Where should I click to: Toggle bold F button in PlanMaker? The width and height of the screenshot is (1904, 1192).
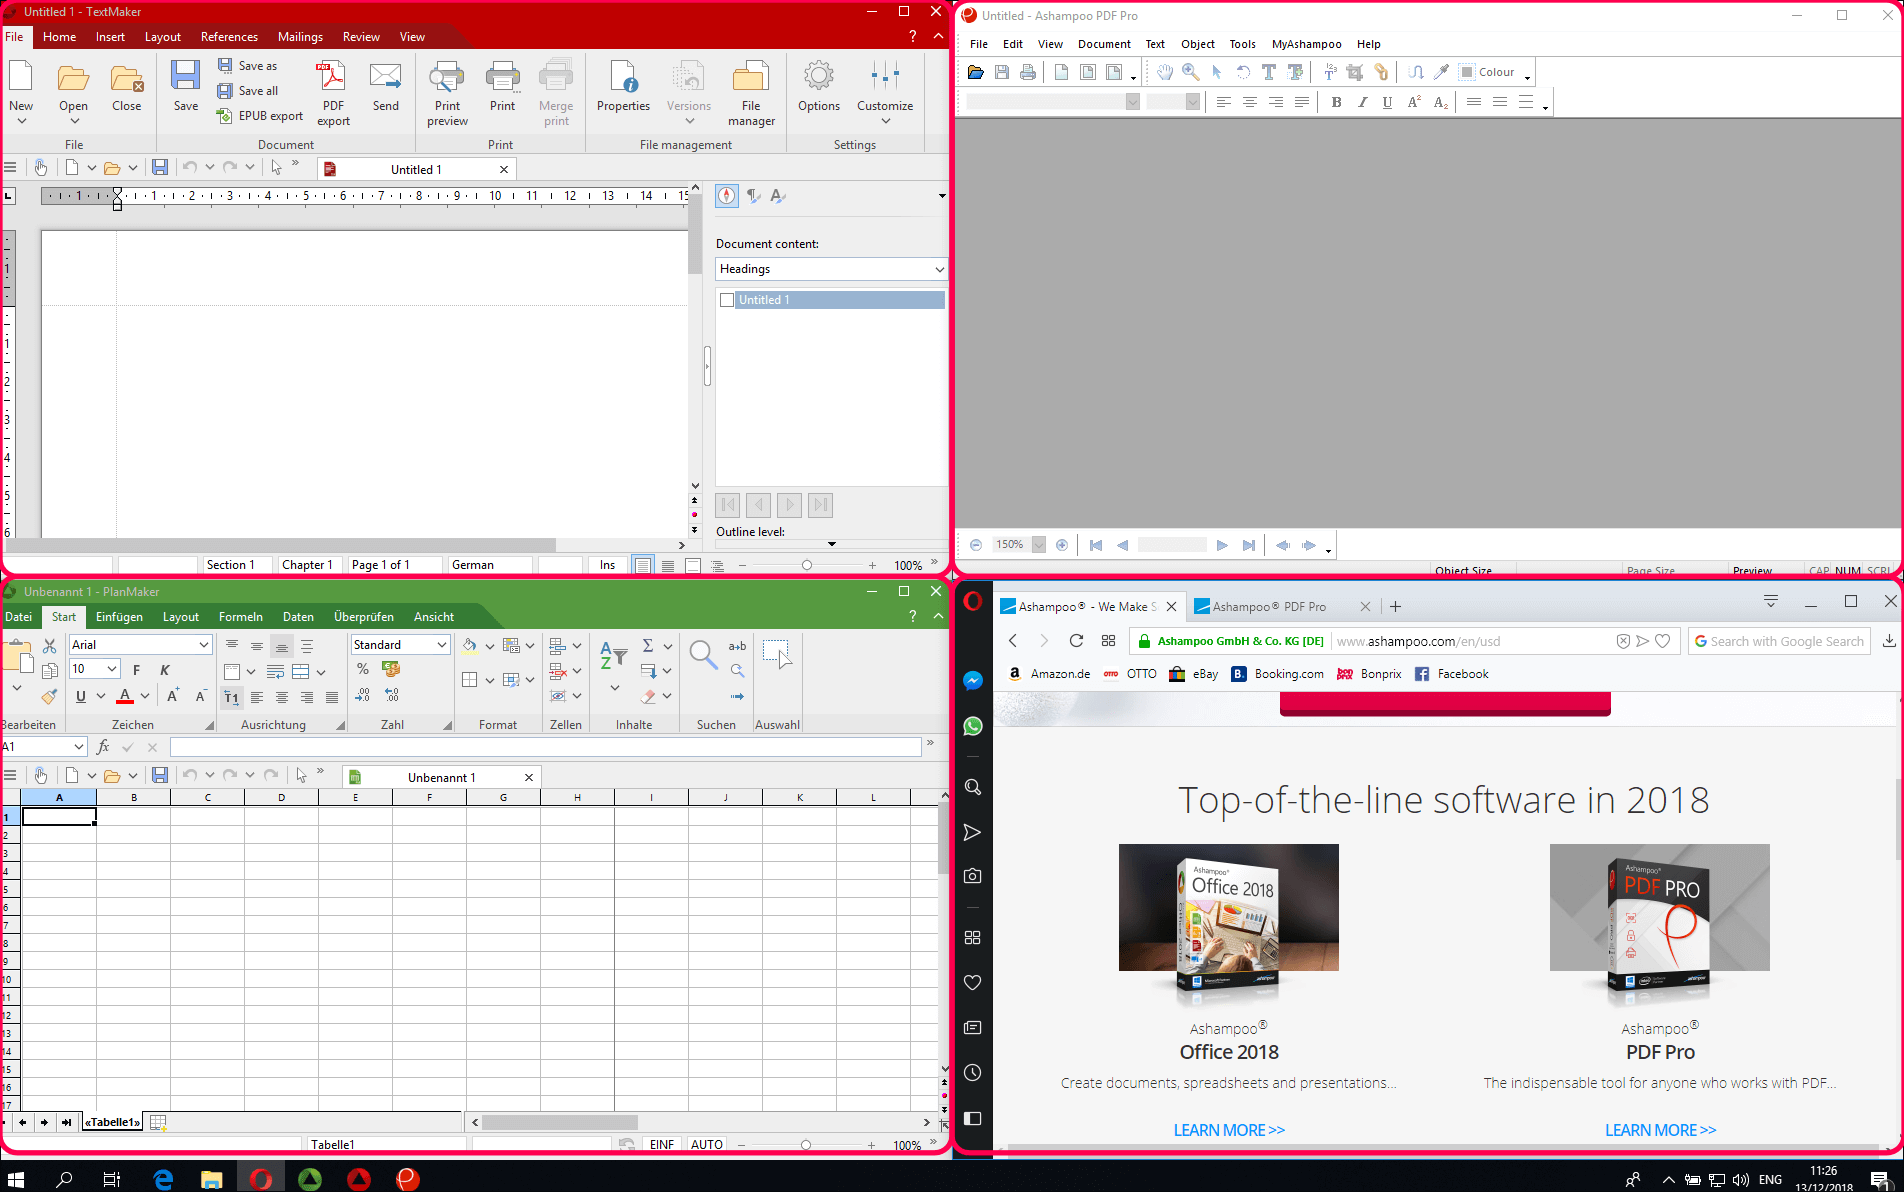click(137, 670)
